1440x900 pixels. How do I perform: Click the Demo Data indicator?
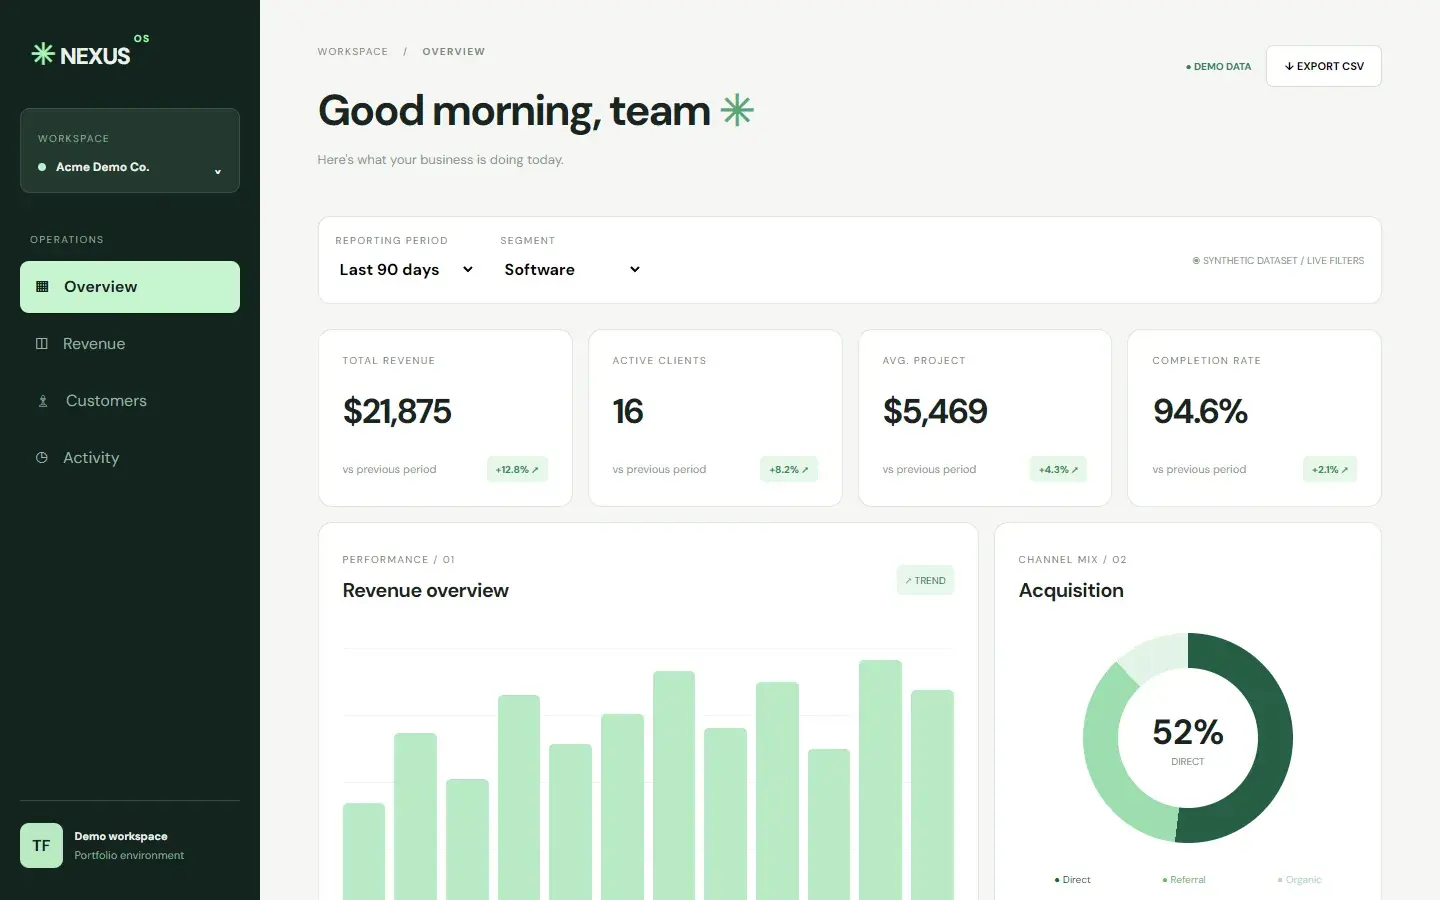(x=1218, y=67)
